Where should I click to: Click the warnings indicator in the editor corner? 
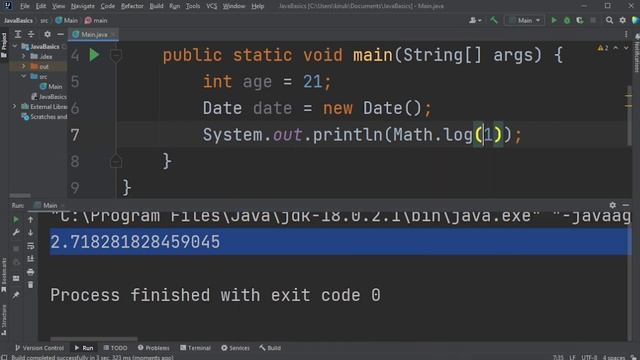click(603, 48)
